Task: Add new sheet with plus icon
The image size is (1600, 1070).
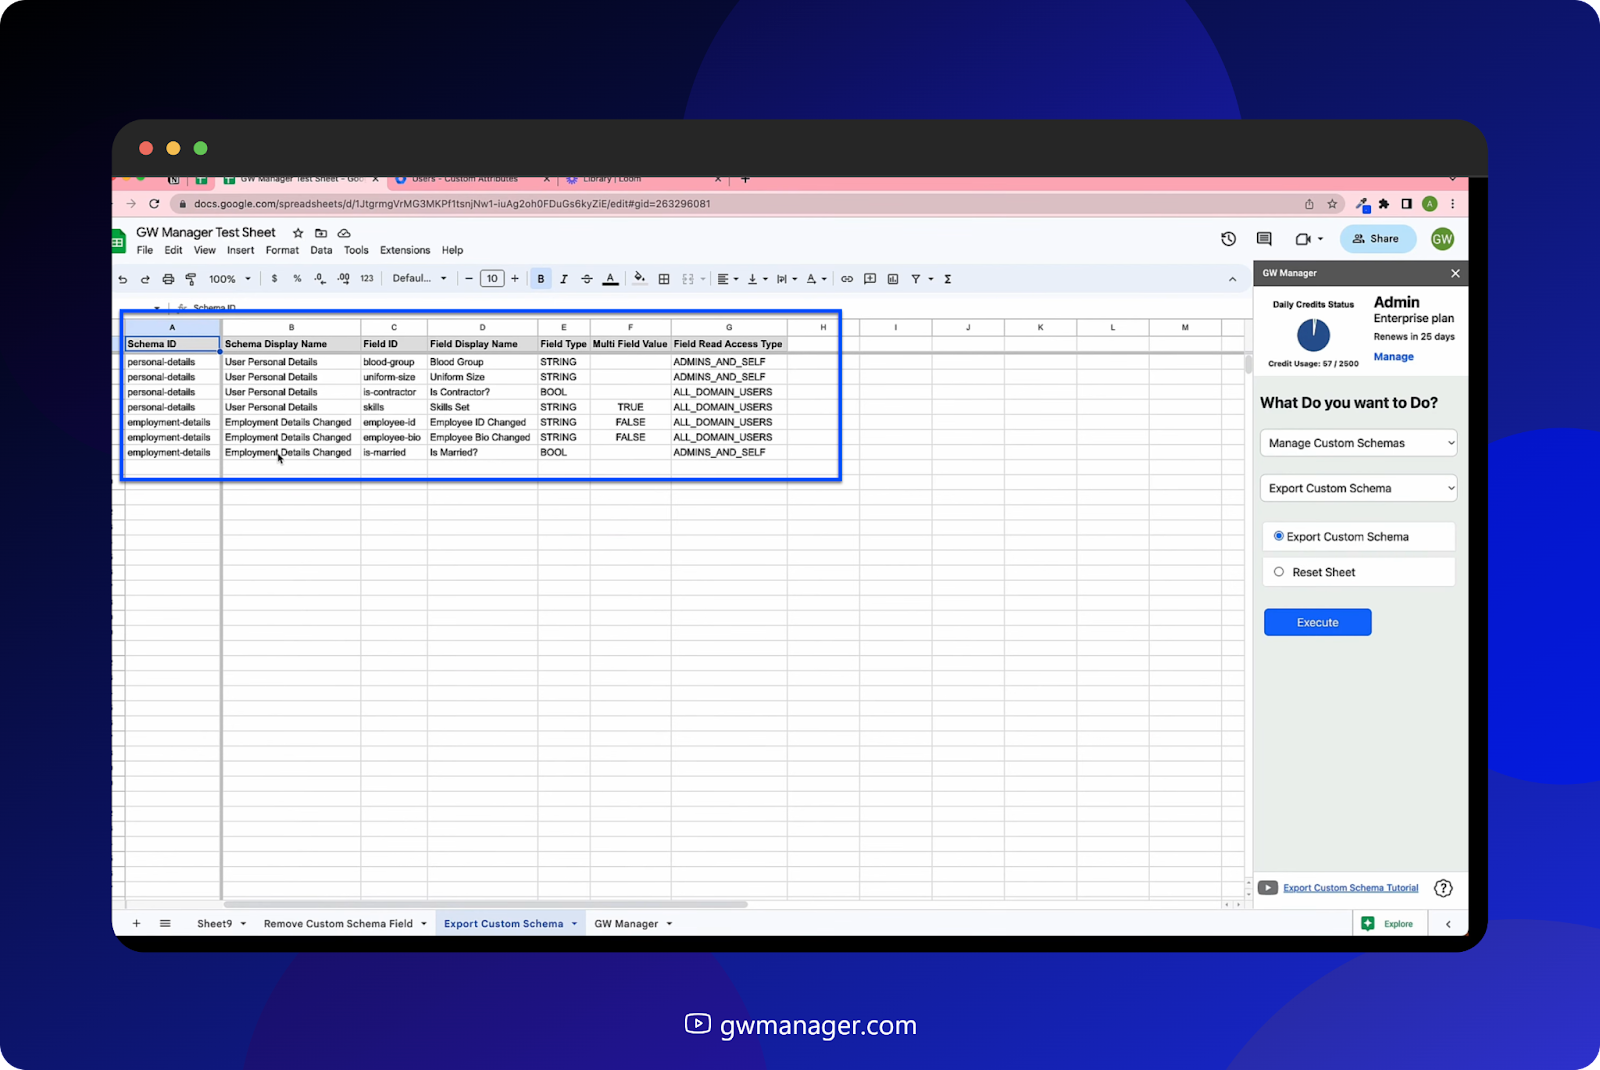Action: coord(137,924)
